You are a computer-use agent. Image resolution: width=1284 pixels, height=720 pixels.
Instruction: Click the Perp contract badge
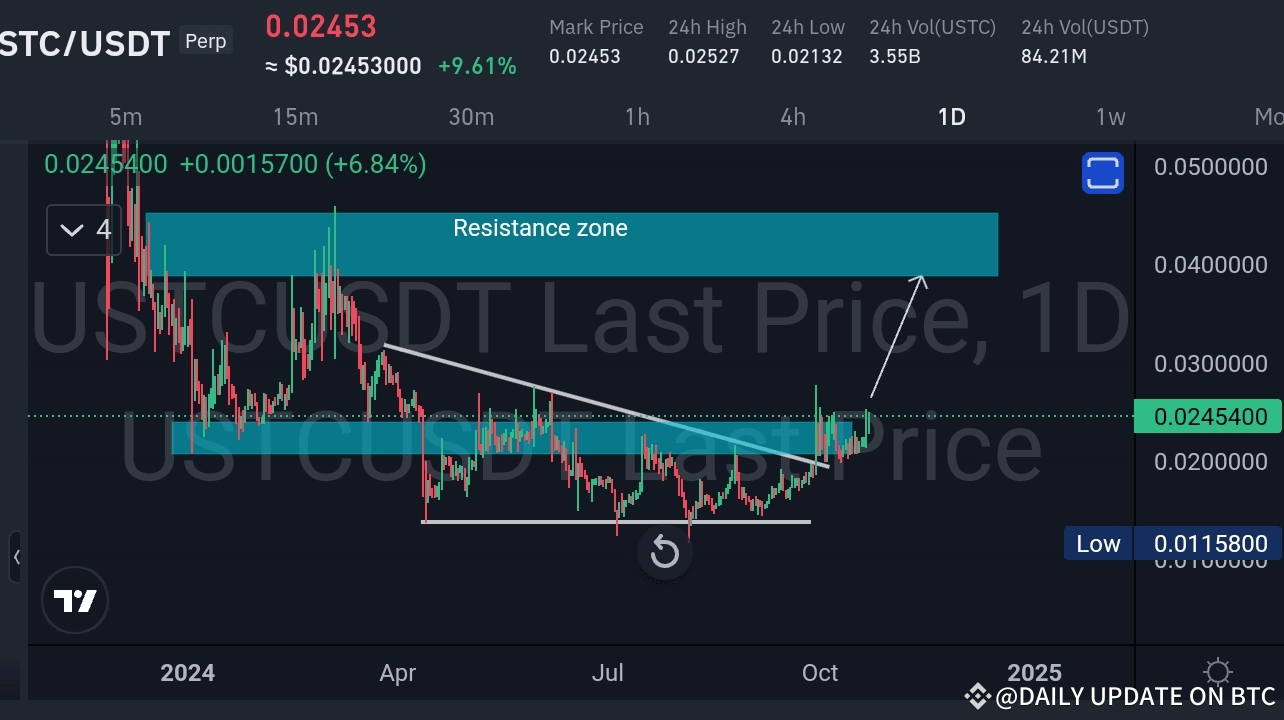tap(205, 41)
